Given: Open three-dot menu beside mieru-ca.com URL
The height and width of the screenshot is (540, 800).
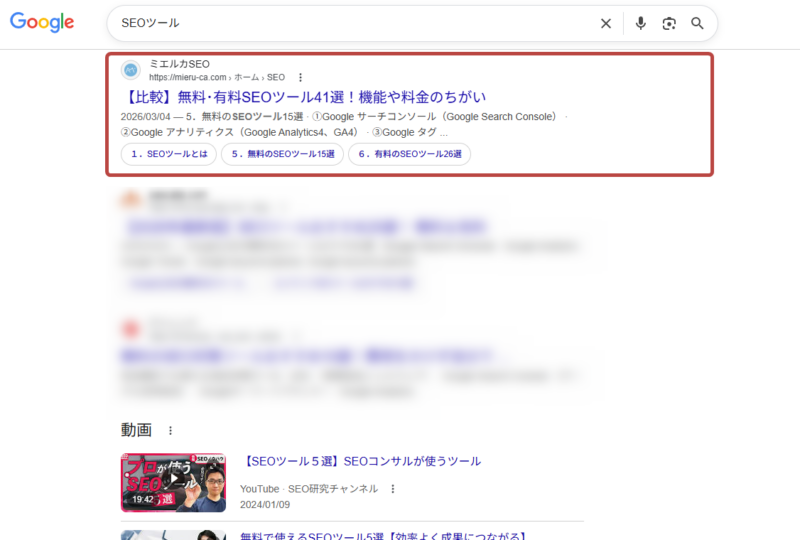Looking at the screenshot, I should 300,77.
